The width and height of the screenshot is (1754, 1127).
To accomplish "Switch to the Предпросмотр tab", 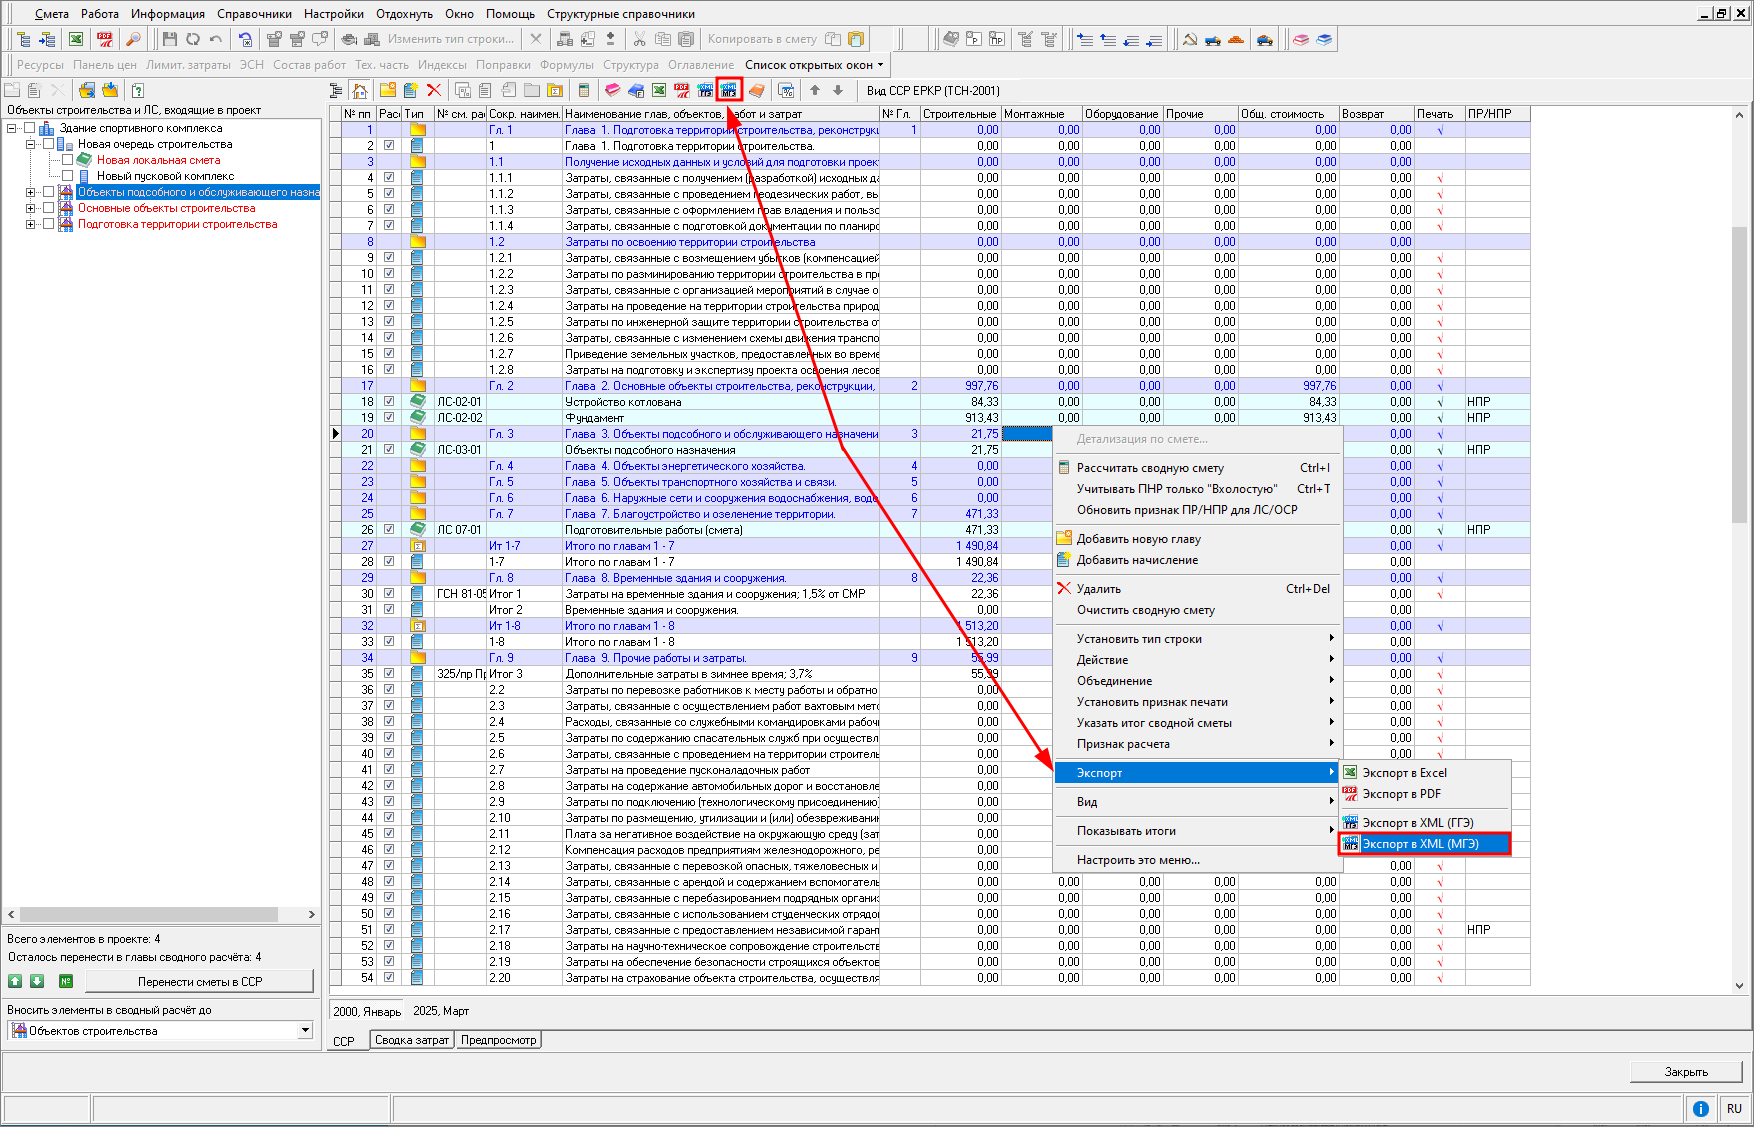I will [x=498, y=1040].
